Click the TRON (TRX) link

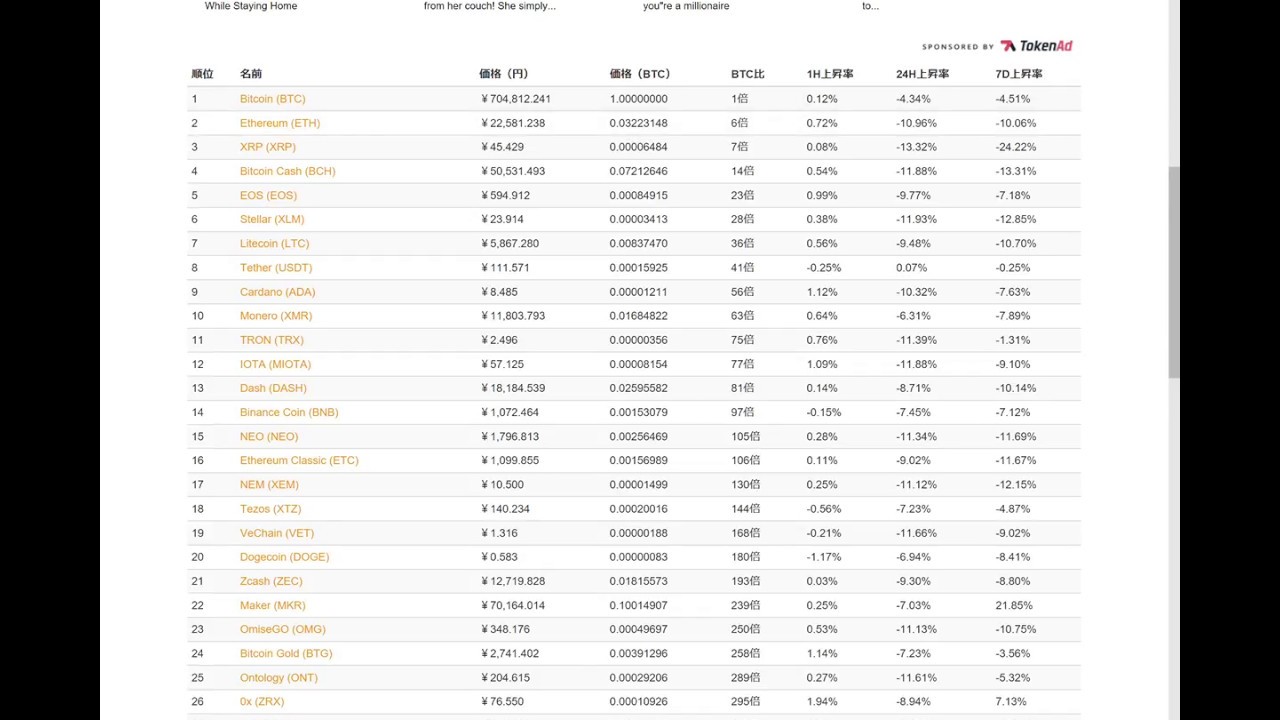click(271, 340)
